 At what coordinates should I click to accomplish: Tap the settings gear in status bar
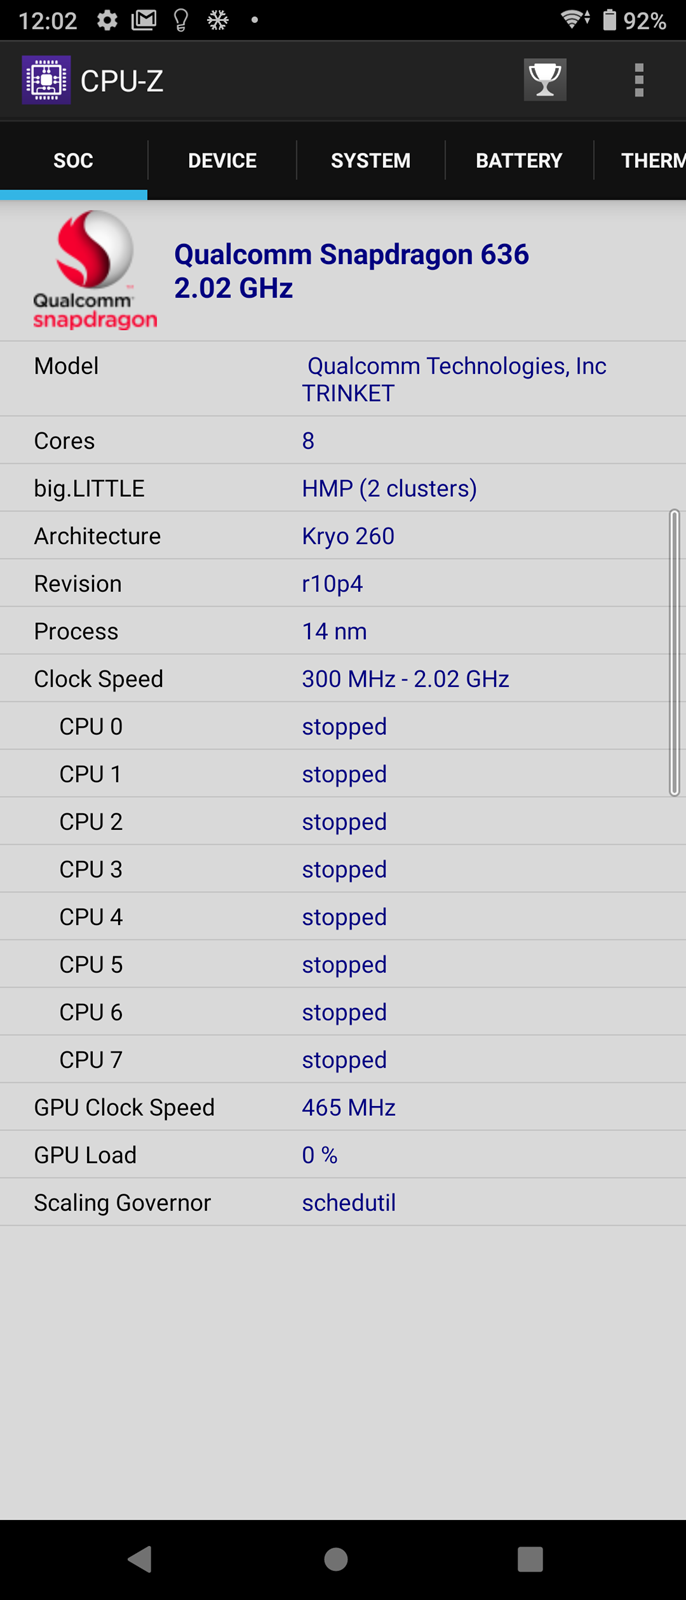107,20
